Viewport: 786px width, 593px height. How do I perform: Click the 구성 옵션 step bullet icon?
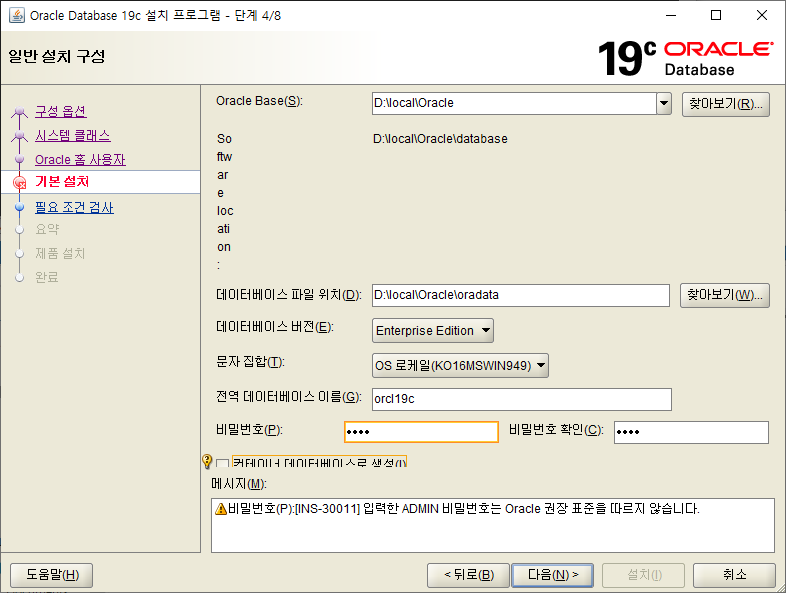20,111
